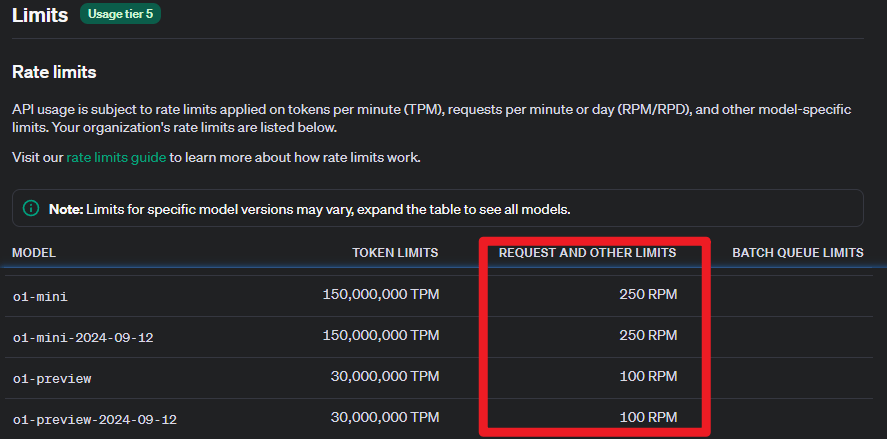Select the token limit of o1-preview-2024-09-12
Image resolution: width=887 pixels, height=439 pixels.
(x=384, y=418)
